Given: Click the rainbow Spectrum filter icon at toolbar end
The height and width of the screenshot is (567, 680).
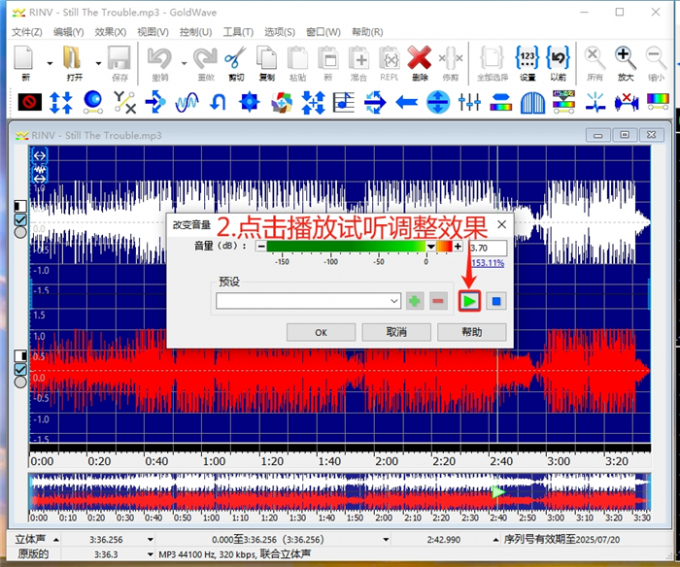Looking at the screenshot, I should (658, 102).
